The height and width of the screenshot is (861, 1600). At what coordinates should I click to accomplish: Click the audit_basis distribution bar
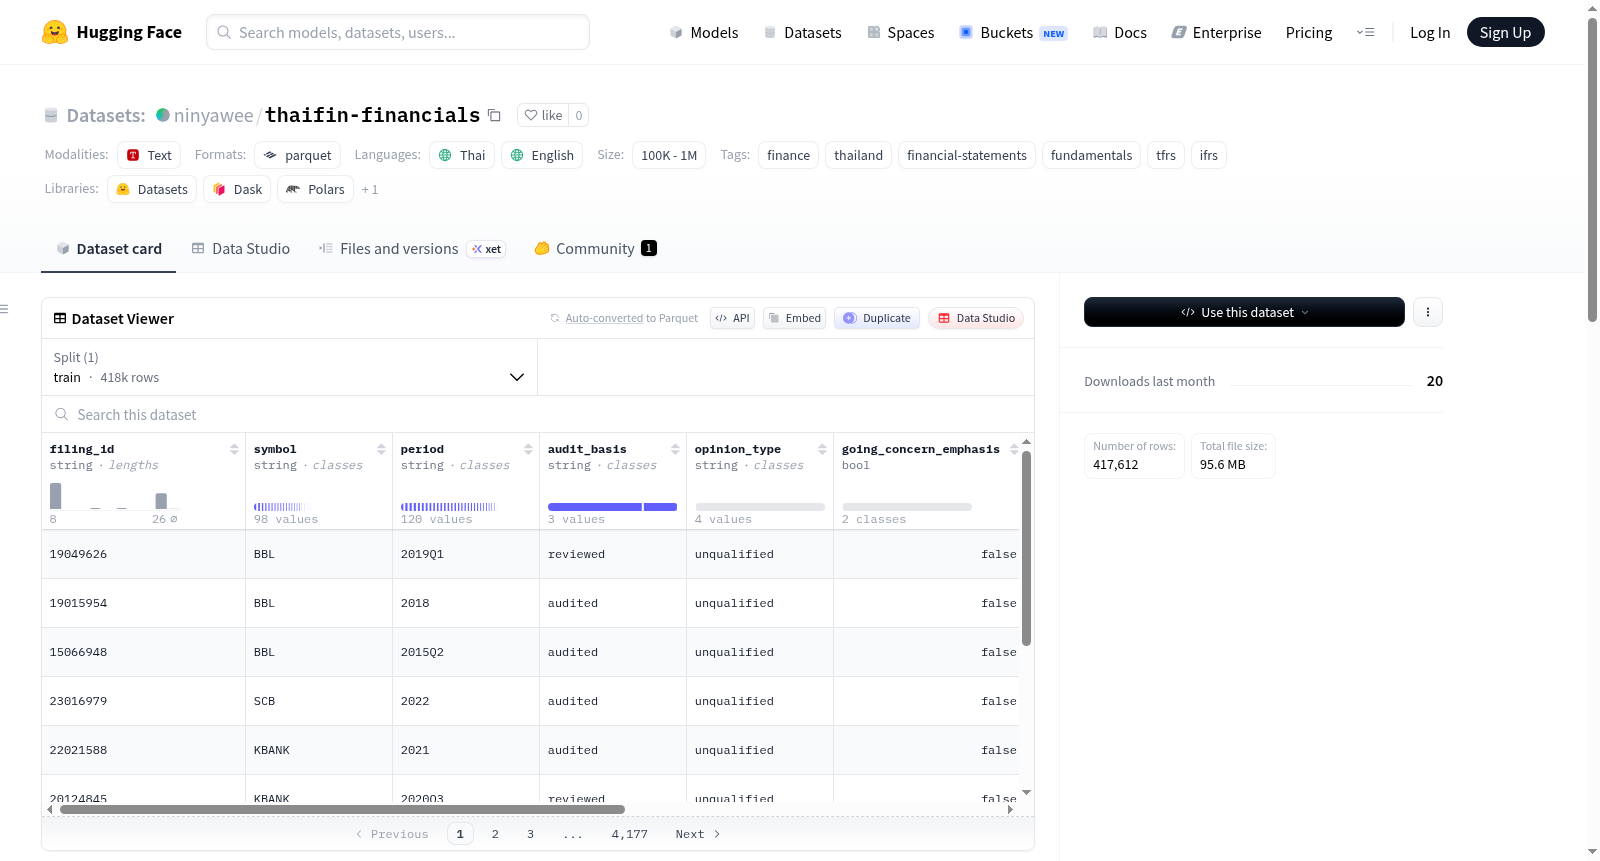pos(612,507)
